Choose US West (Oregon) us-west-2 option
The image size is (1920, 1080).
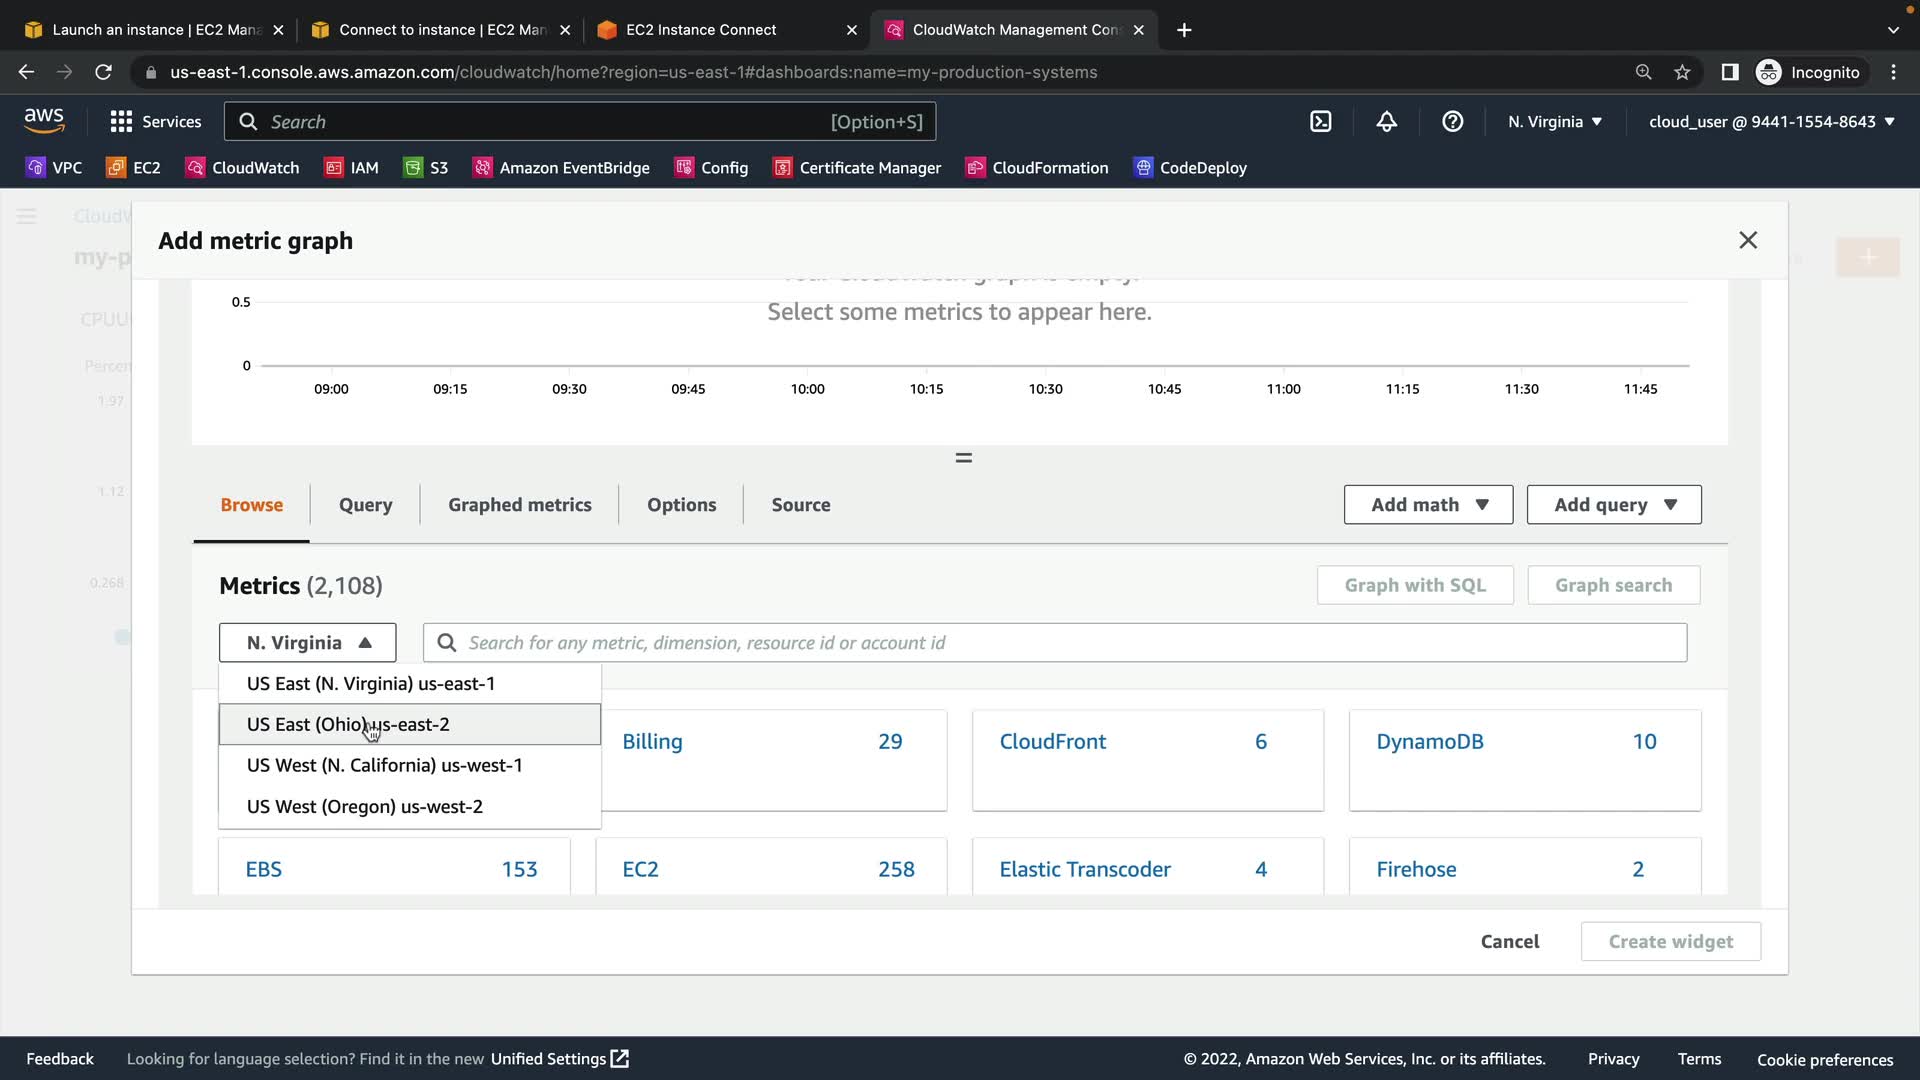tap(365, 806)
